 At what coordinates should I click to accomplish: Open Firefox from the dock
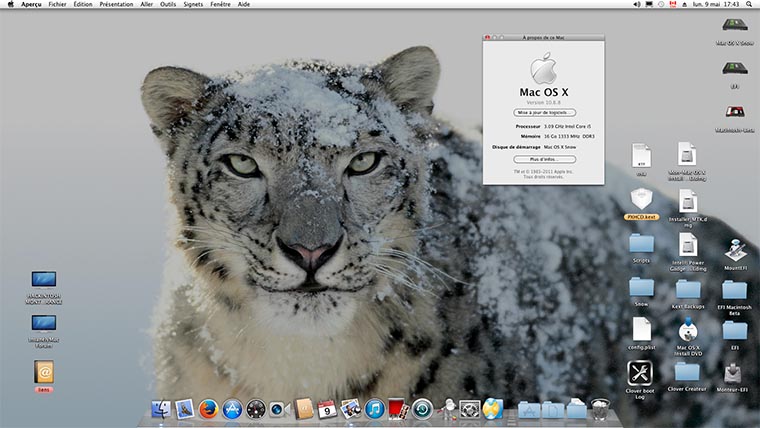pyautogui.click(x=208, y=409)
